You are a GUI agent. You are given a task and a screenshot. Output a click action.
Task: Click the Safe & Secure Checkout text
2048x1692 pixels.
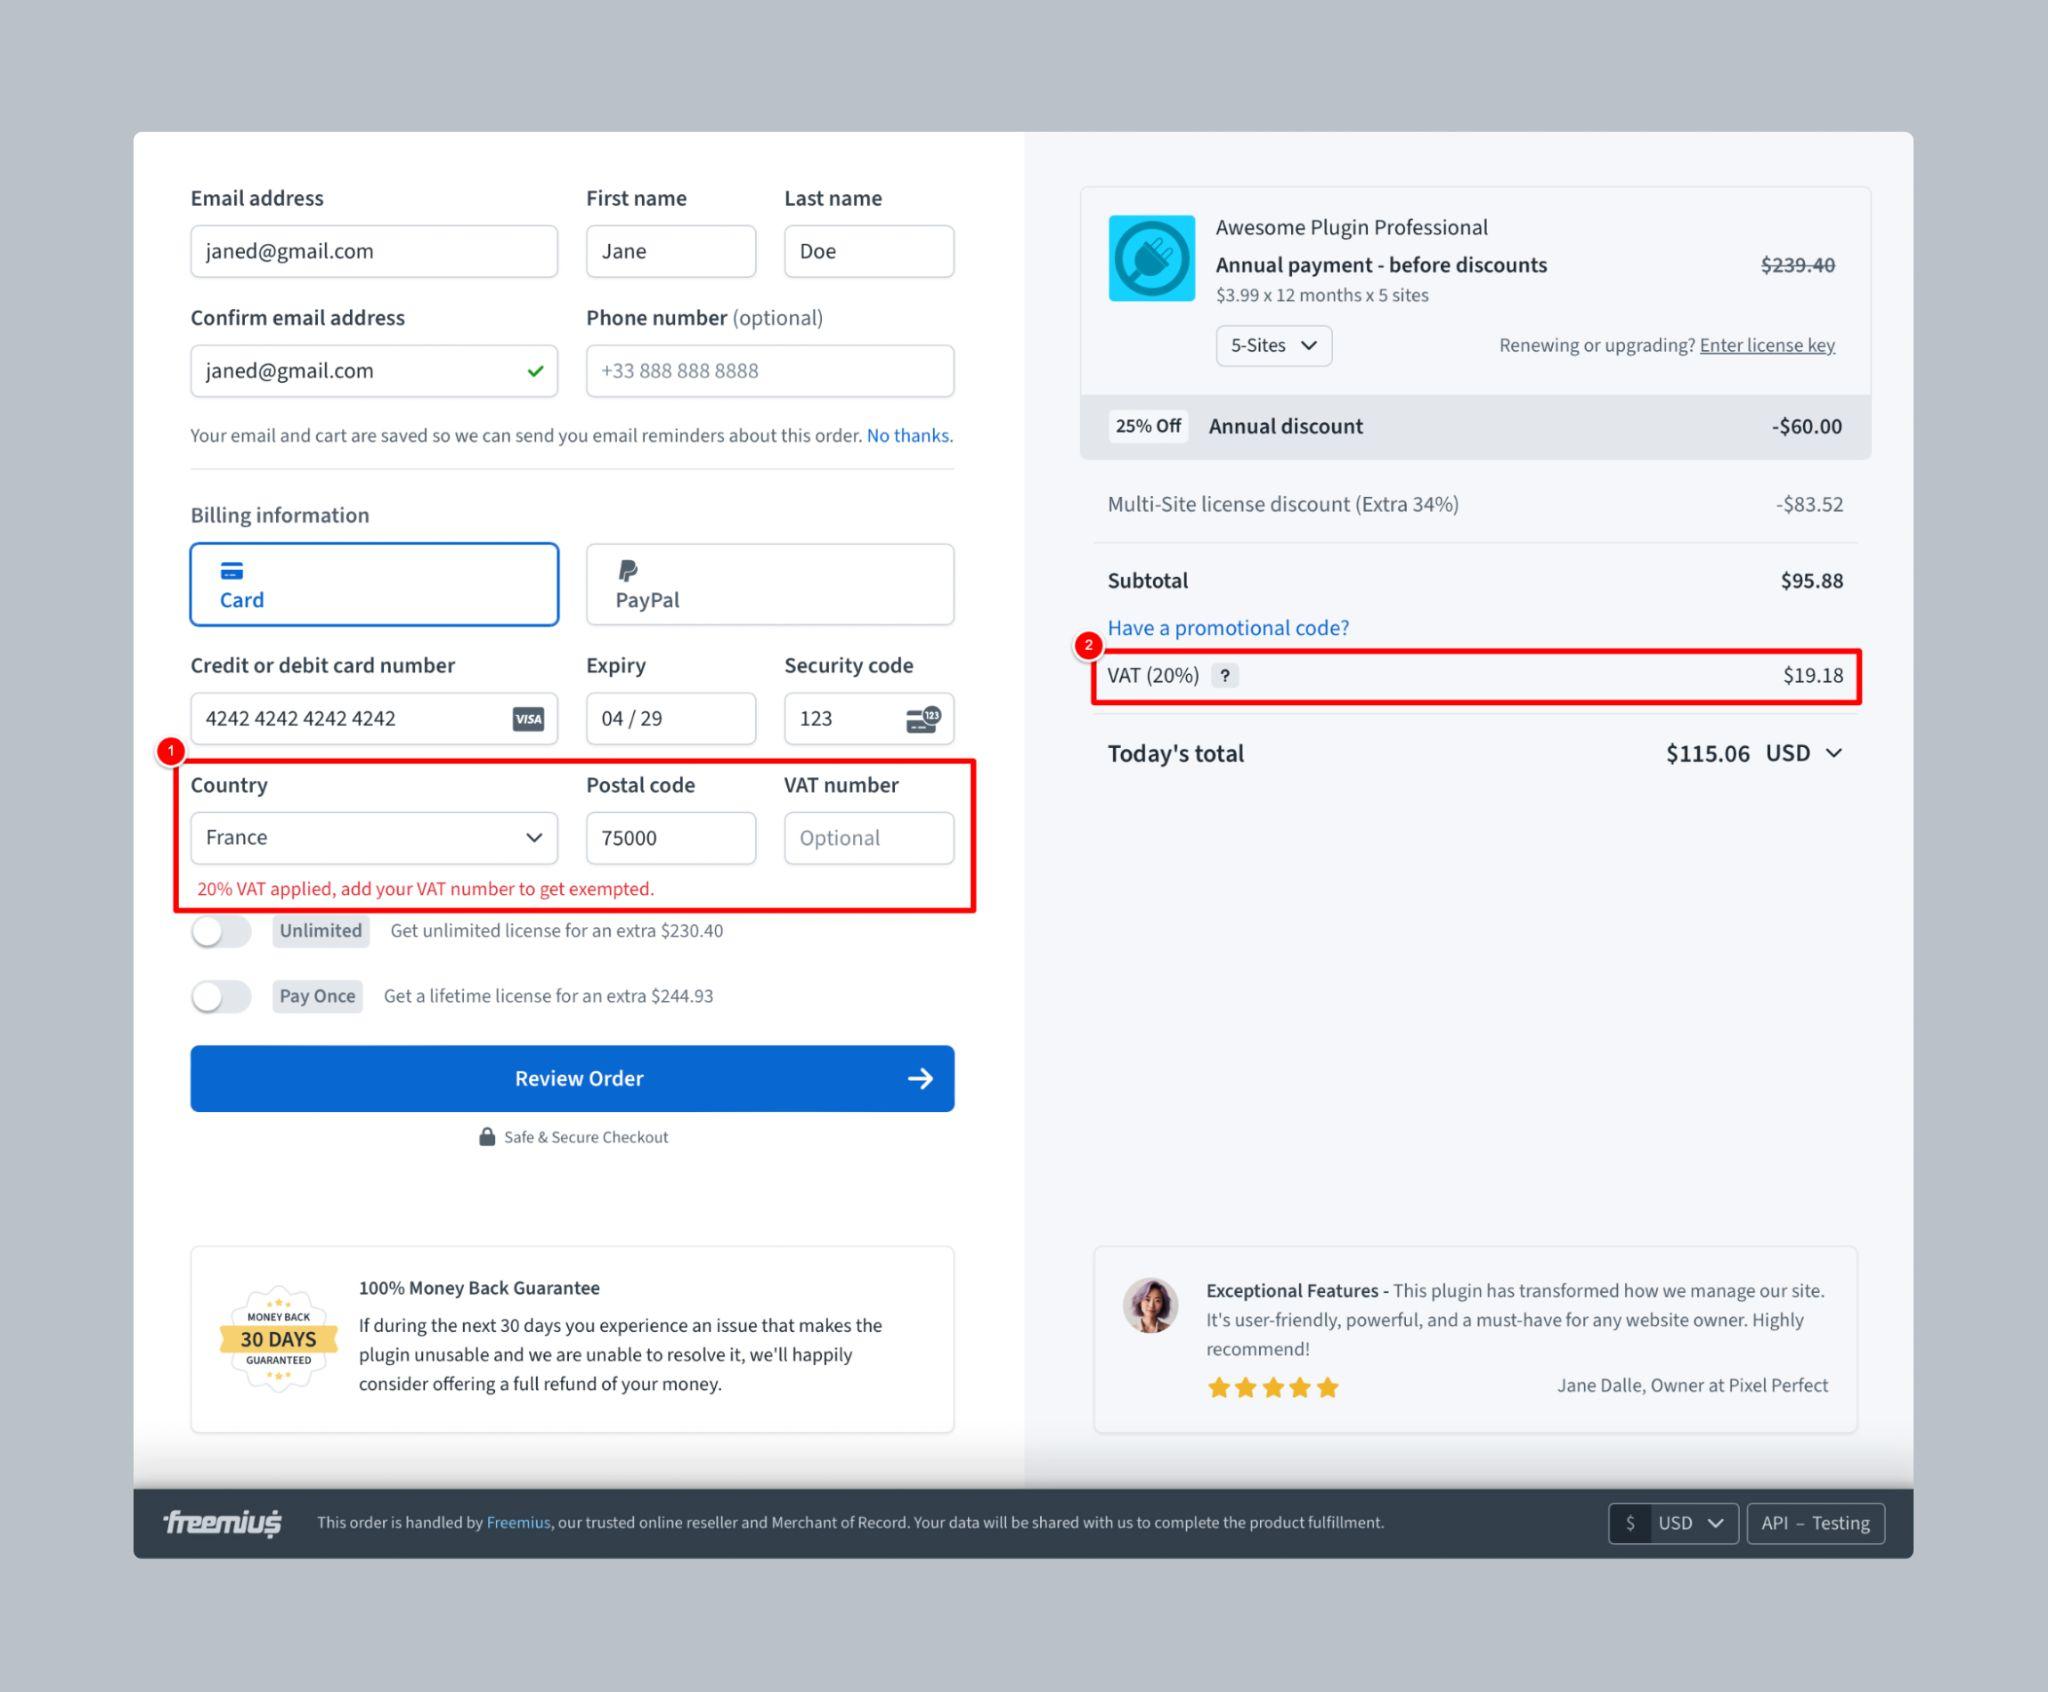point(586,1137)
